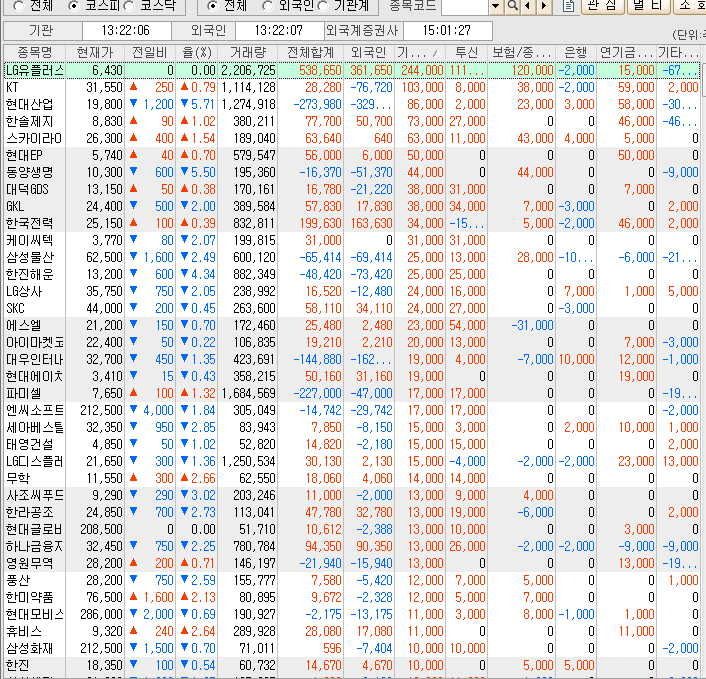
Task: Choose the 외국인 investor radio button
Action: click(x=267, y=6)
